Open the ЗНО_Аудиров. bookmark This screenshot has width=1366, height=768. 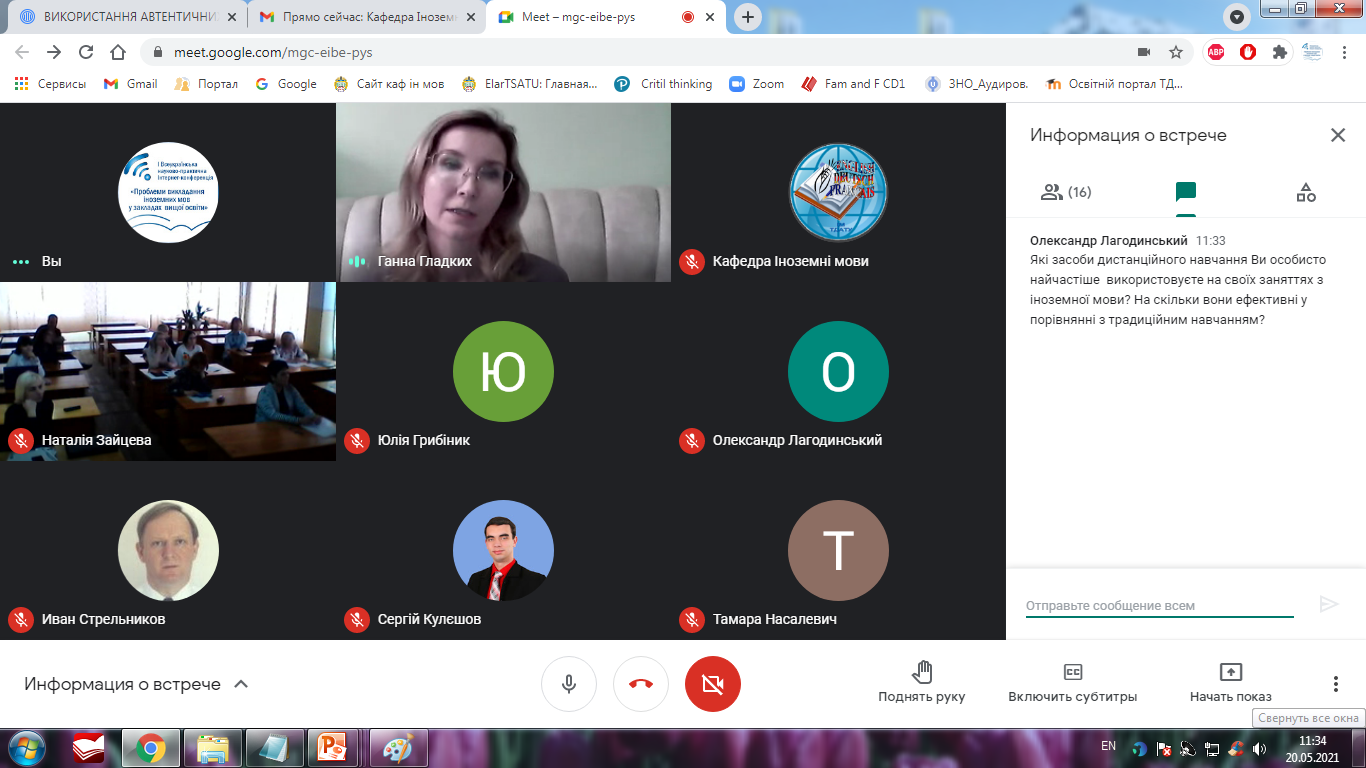[x=977, y=84]
